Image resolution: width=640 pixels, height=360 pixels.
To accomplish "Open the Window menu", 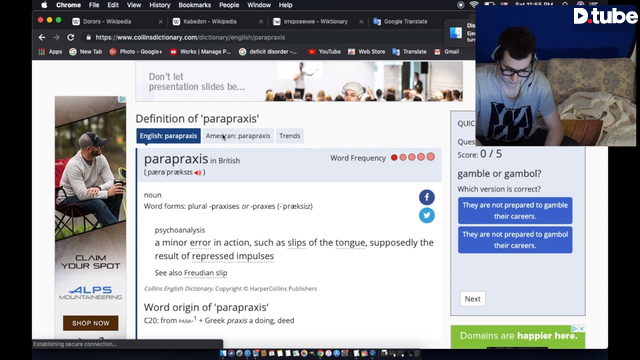I will click(259, 5).
